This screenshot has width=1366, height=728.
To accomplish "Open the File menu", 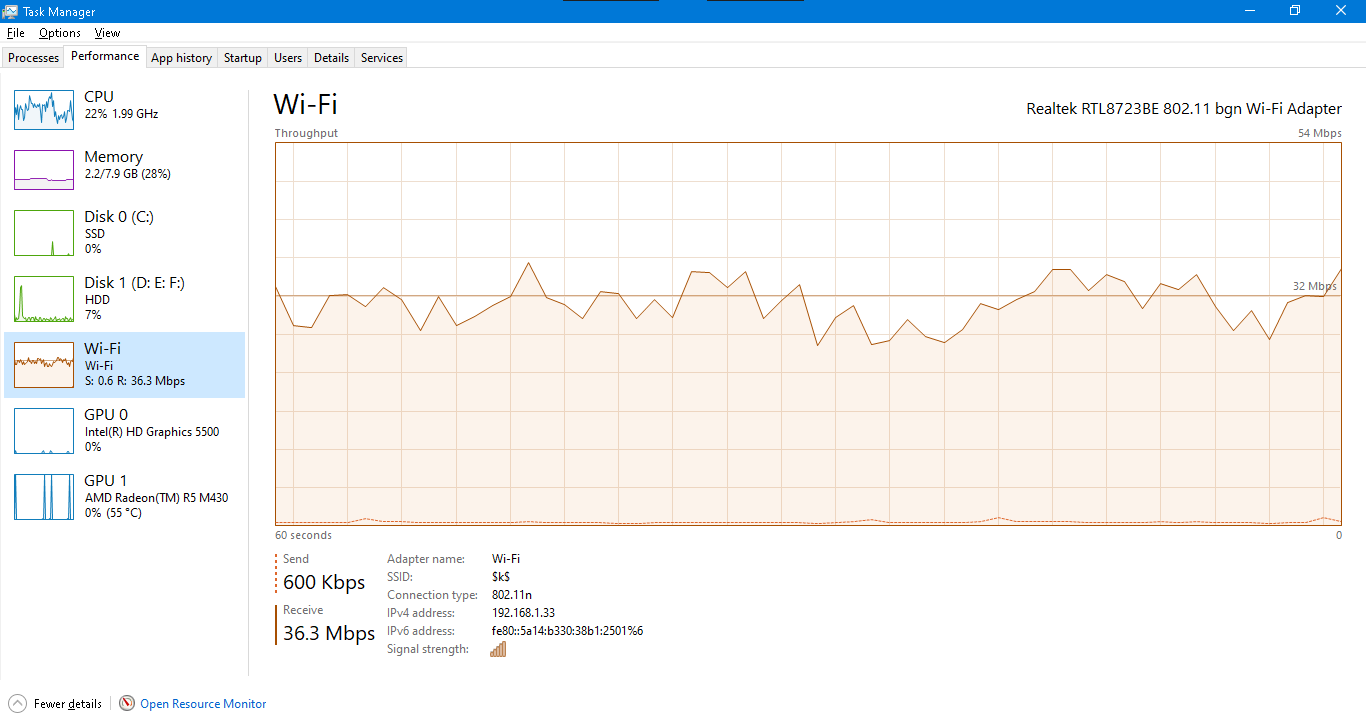I will click(x=15, y=33).
